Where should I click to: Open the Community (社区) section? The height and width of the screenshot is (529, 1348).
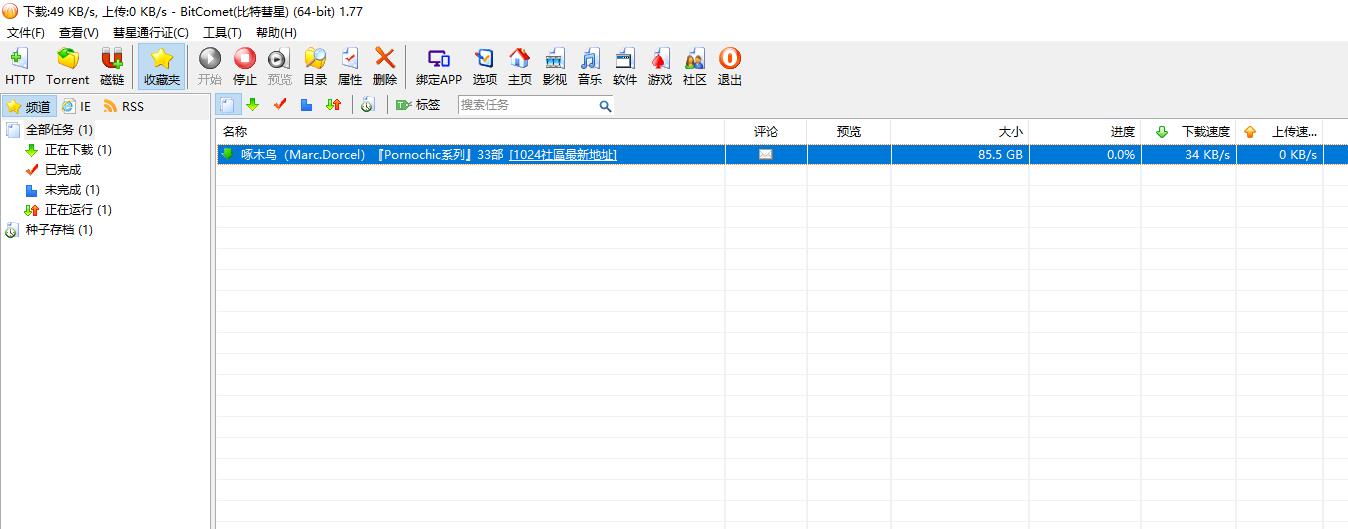pyautogui.click(x=695, y=66)
